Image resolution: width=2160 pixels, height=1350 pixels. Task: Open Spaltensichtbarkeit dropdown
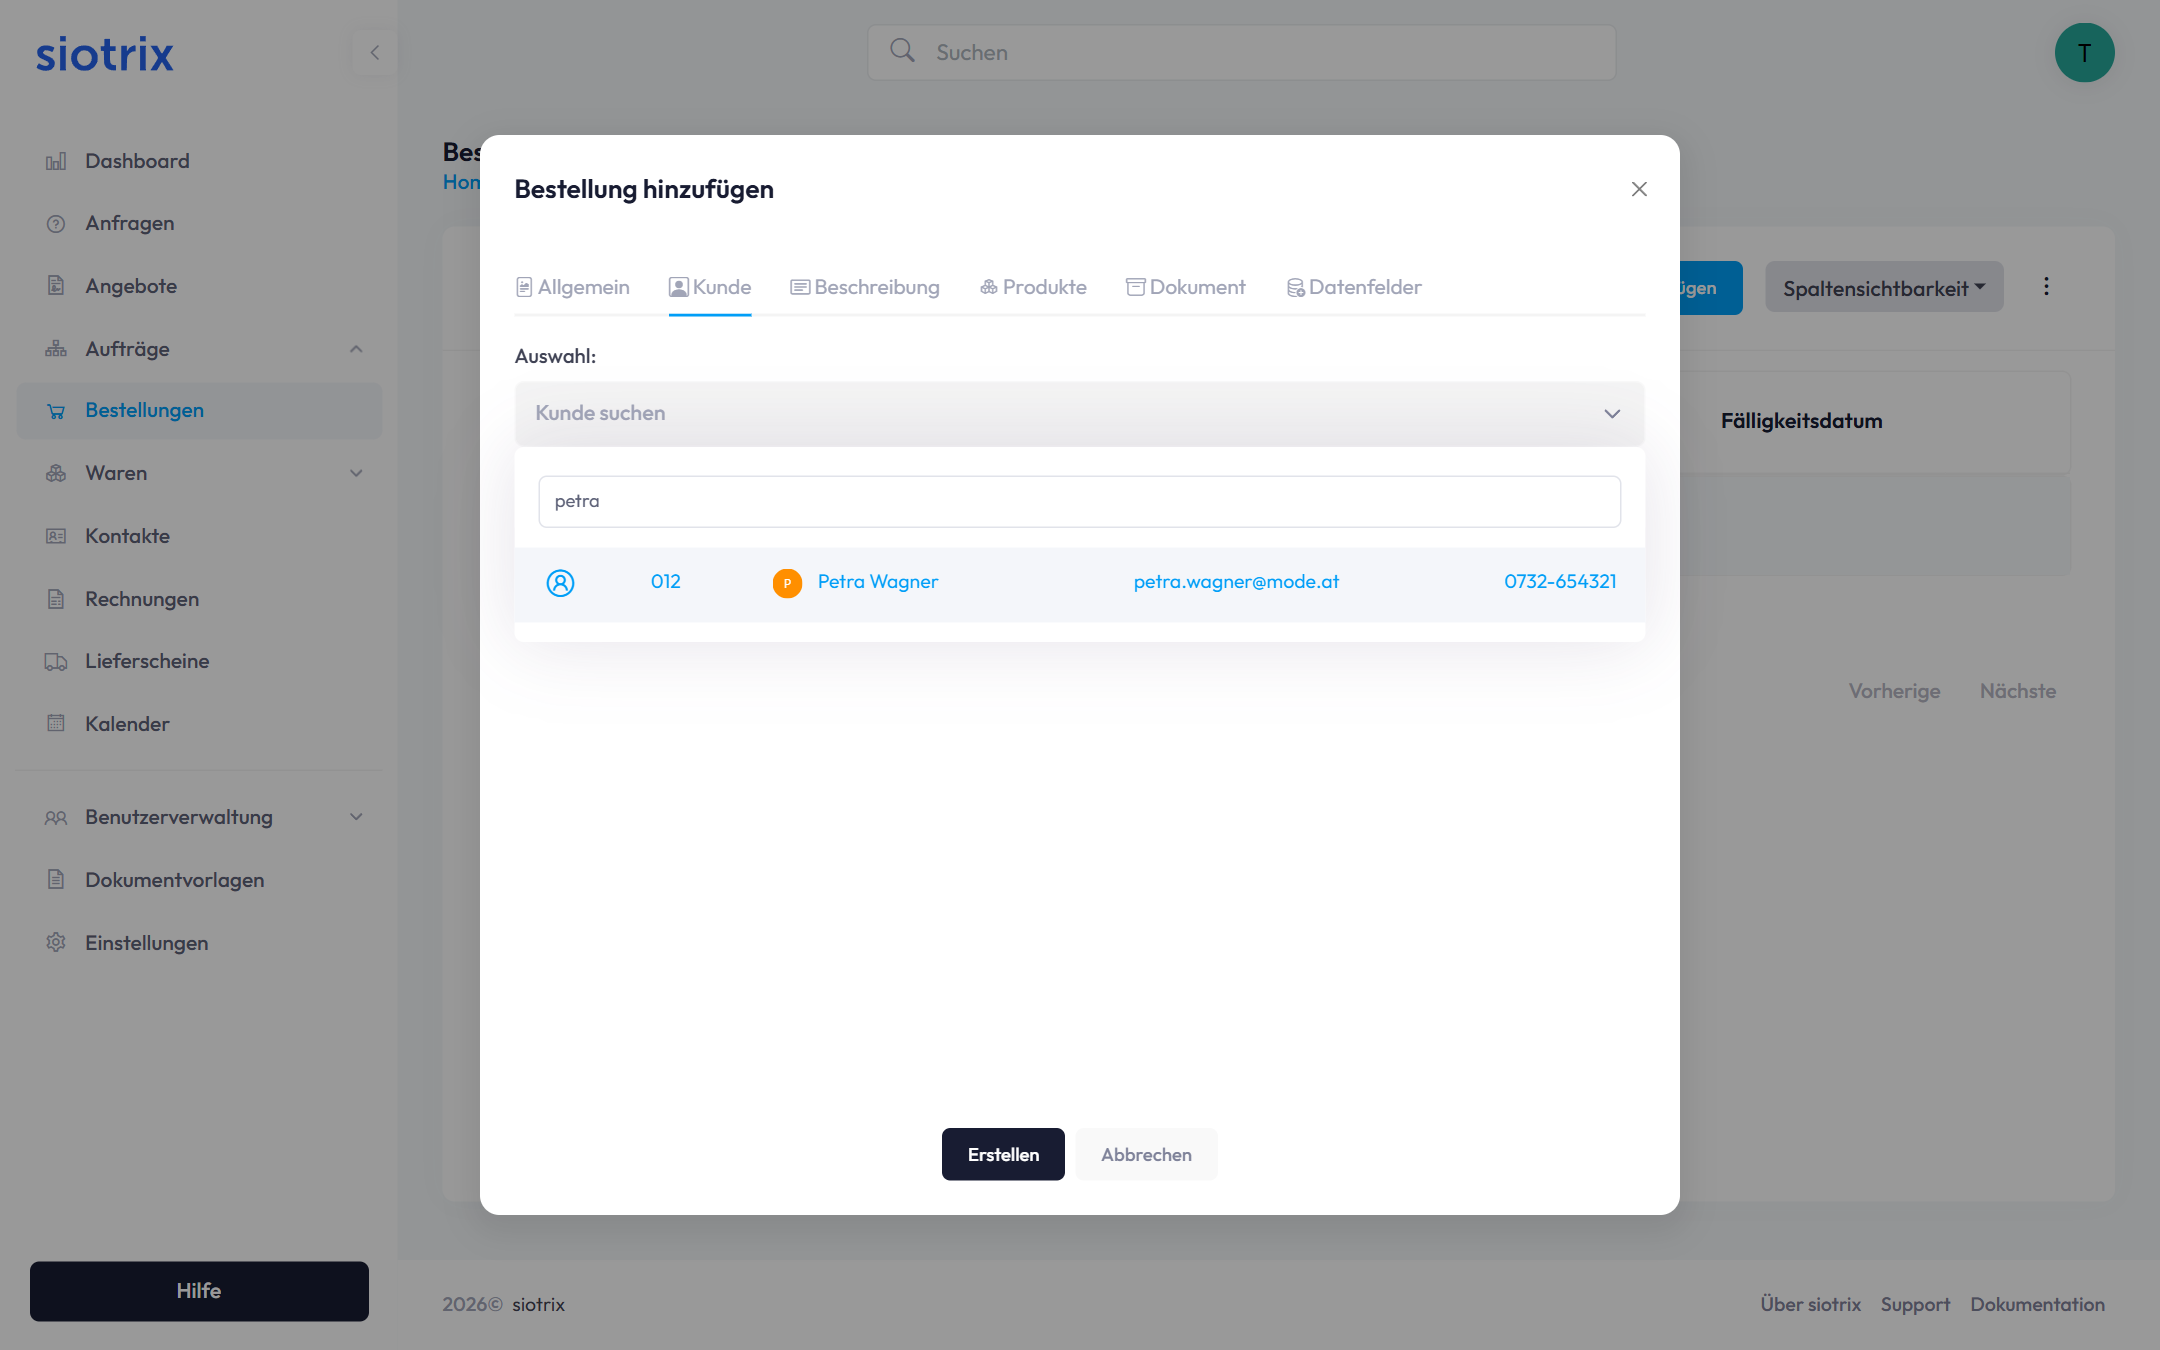coord(1883,288)
